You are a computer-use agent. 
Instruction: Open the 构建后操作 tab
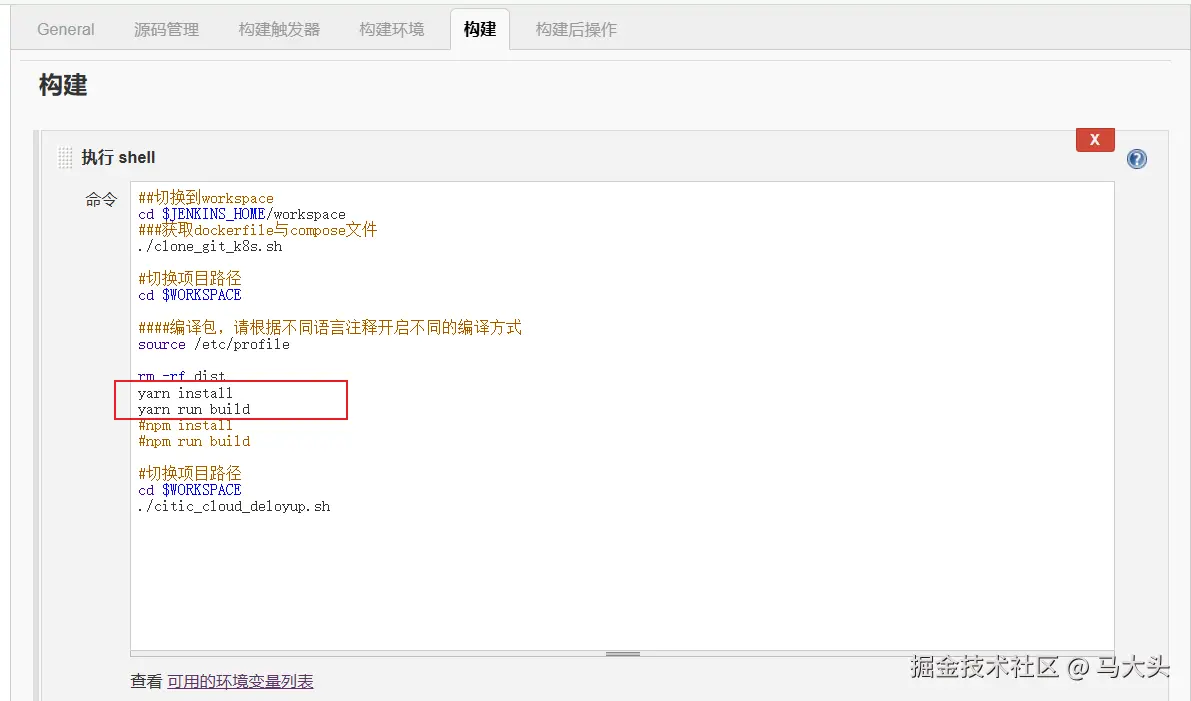pos(575,29)
